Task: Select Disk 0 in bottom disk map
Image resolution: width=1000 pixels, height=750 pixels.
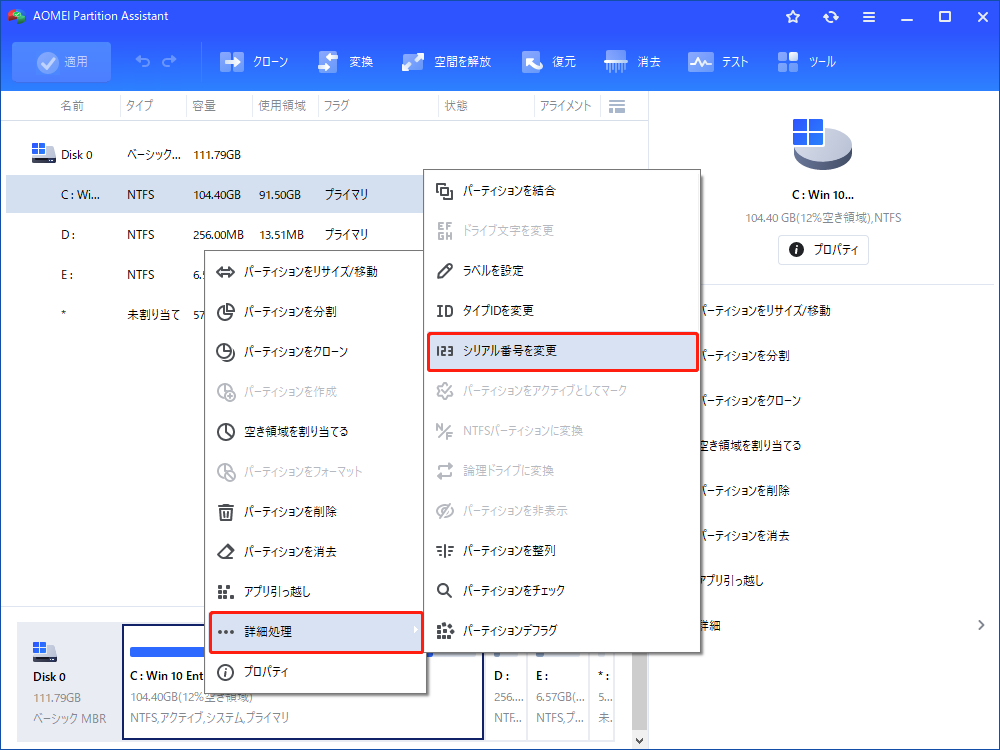Action: click(x=69, y=682)
